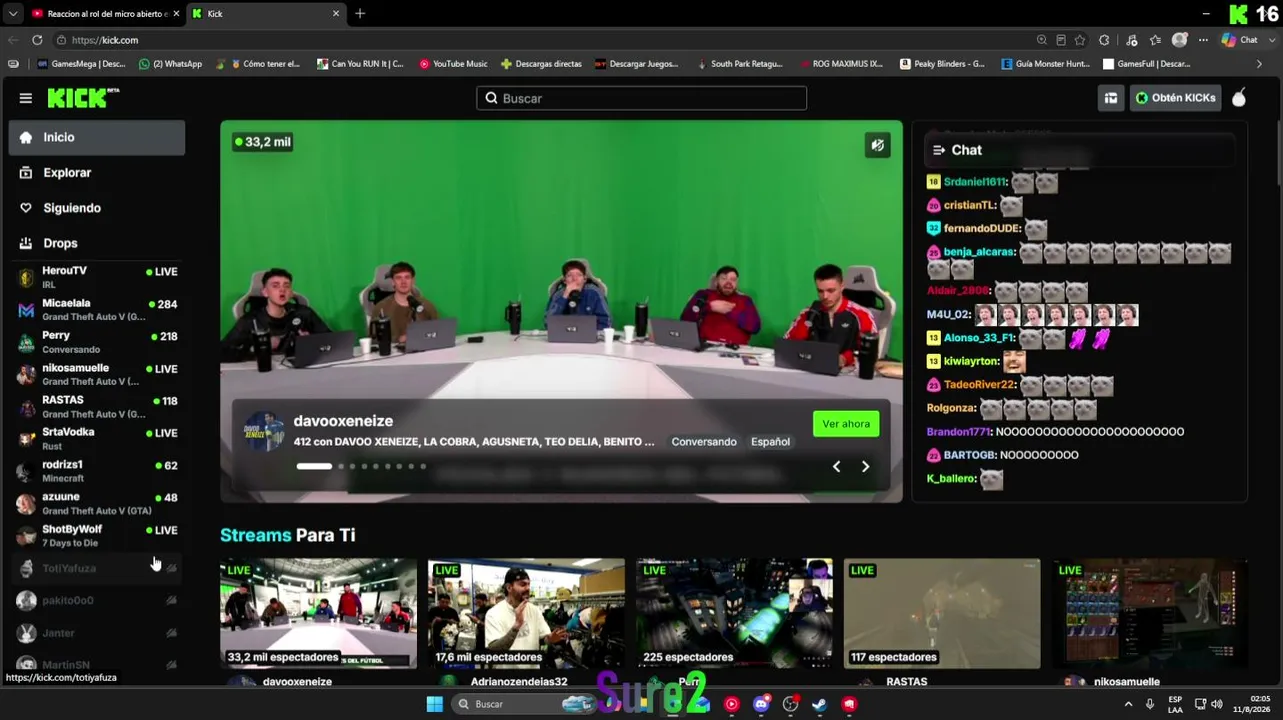Open the Kick shop icon beside Obtén KICKs

(x=1111, y=98)
